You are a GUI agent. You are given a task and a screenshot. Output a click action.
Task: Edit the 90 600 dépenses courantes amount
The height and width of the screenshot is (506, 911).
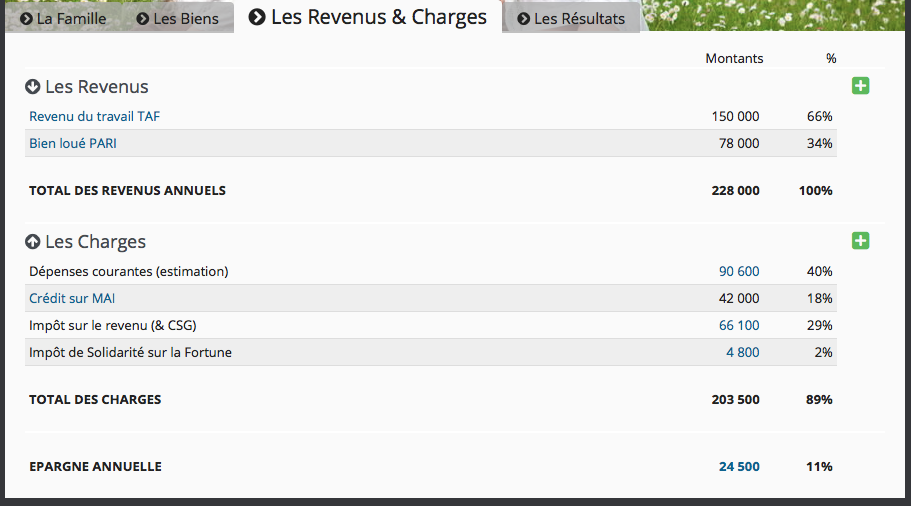pos(739,271)
